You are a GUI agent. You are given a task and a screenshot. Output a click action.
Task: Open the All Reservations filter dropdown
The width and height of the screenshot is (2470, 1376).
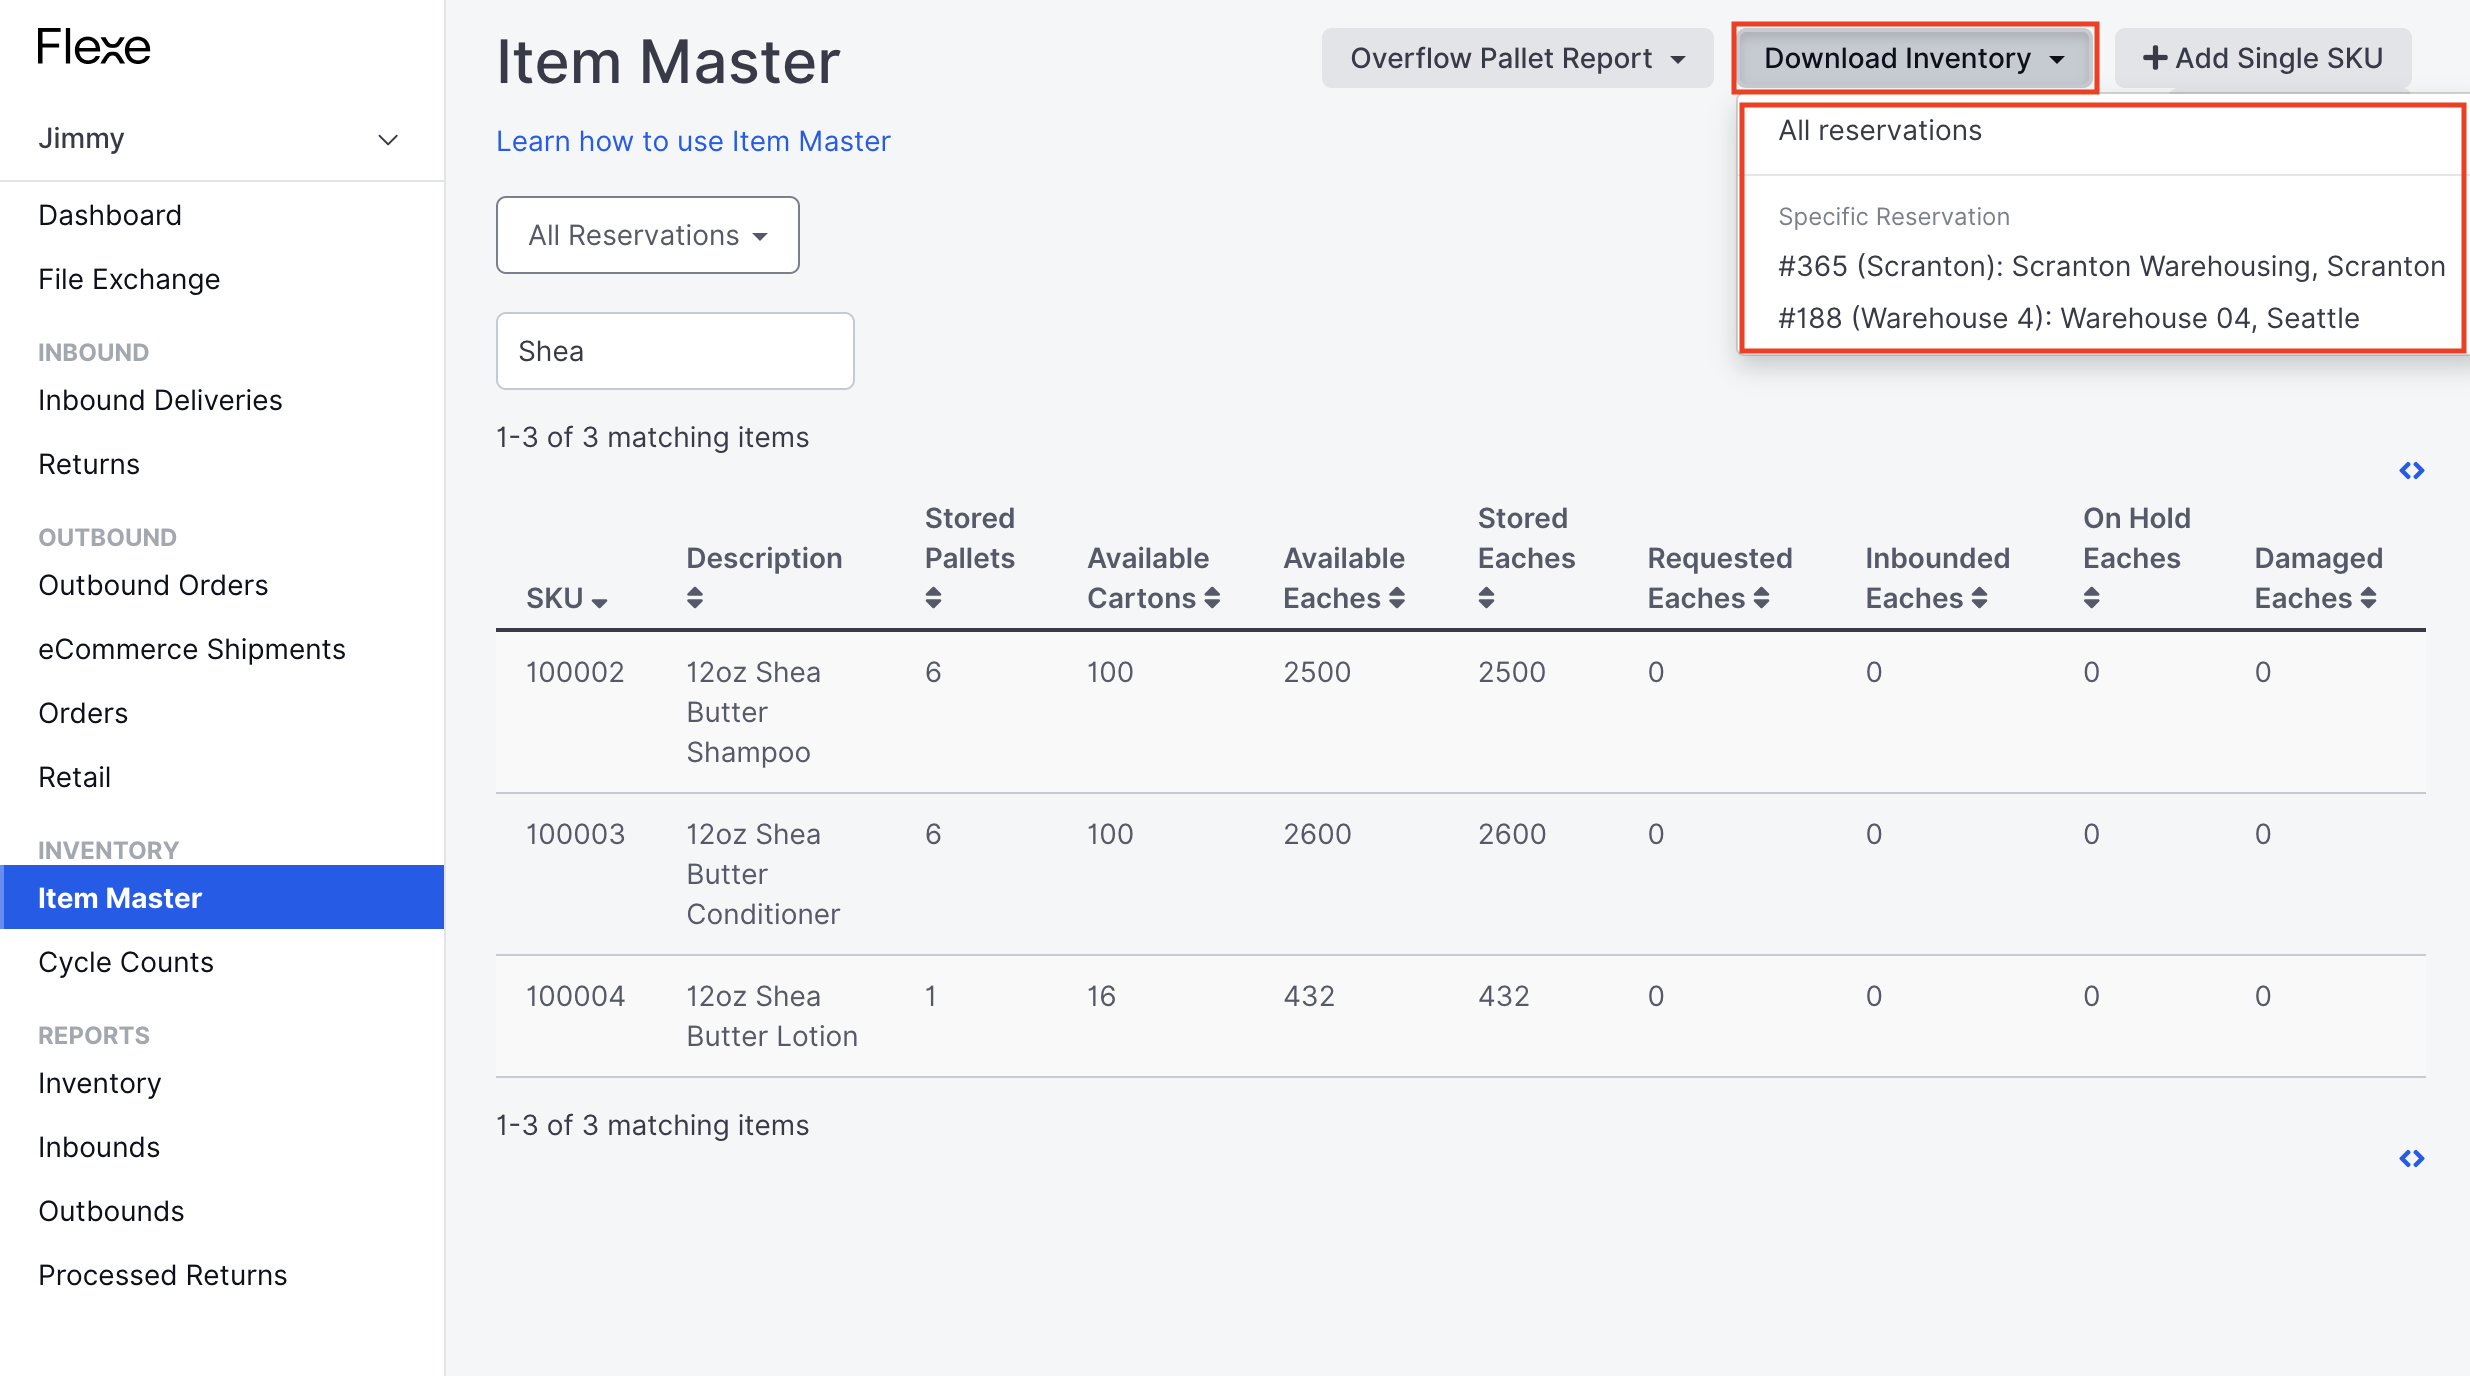[x=648, y=235]
